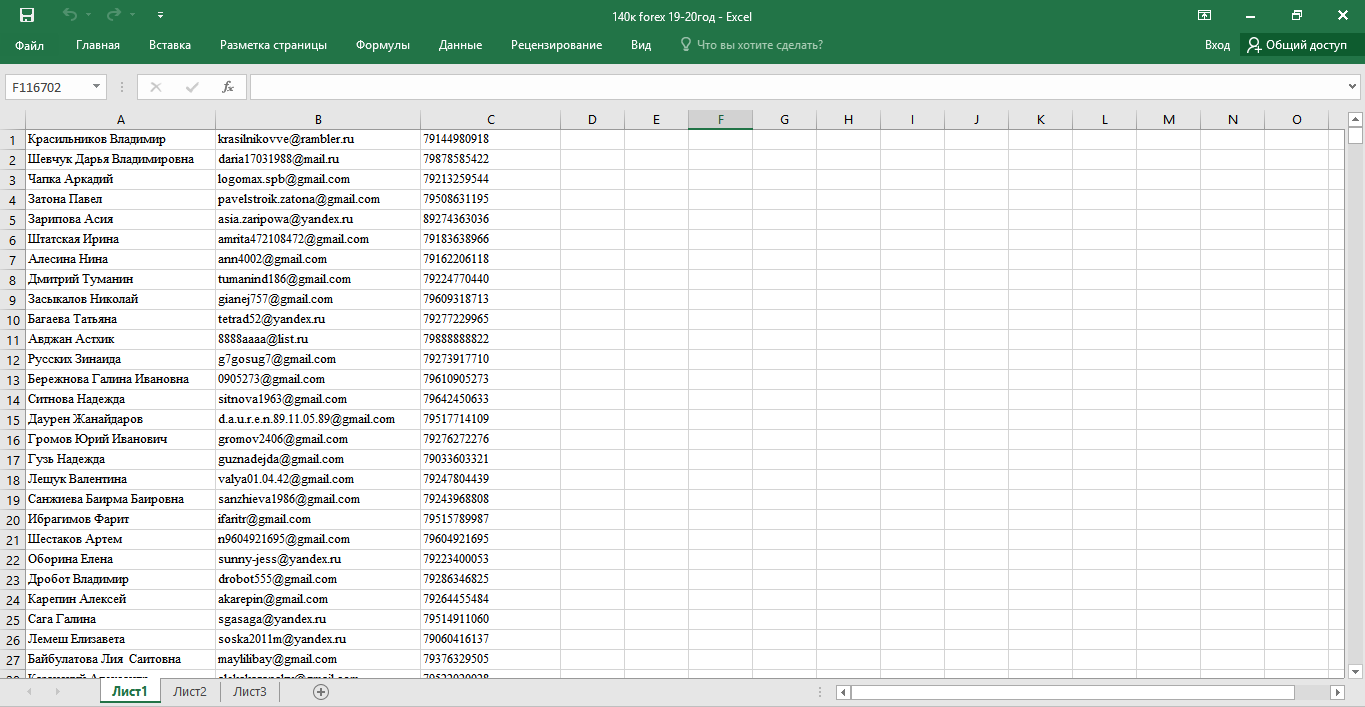Click the Redo arrow icon
Screen dimensions: 1365x707
click(113, 16)
